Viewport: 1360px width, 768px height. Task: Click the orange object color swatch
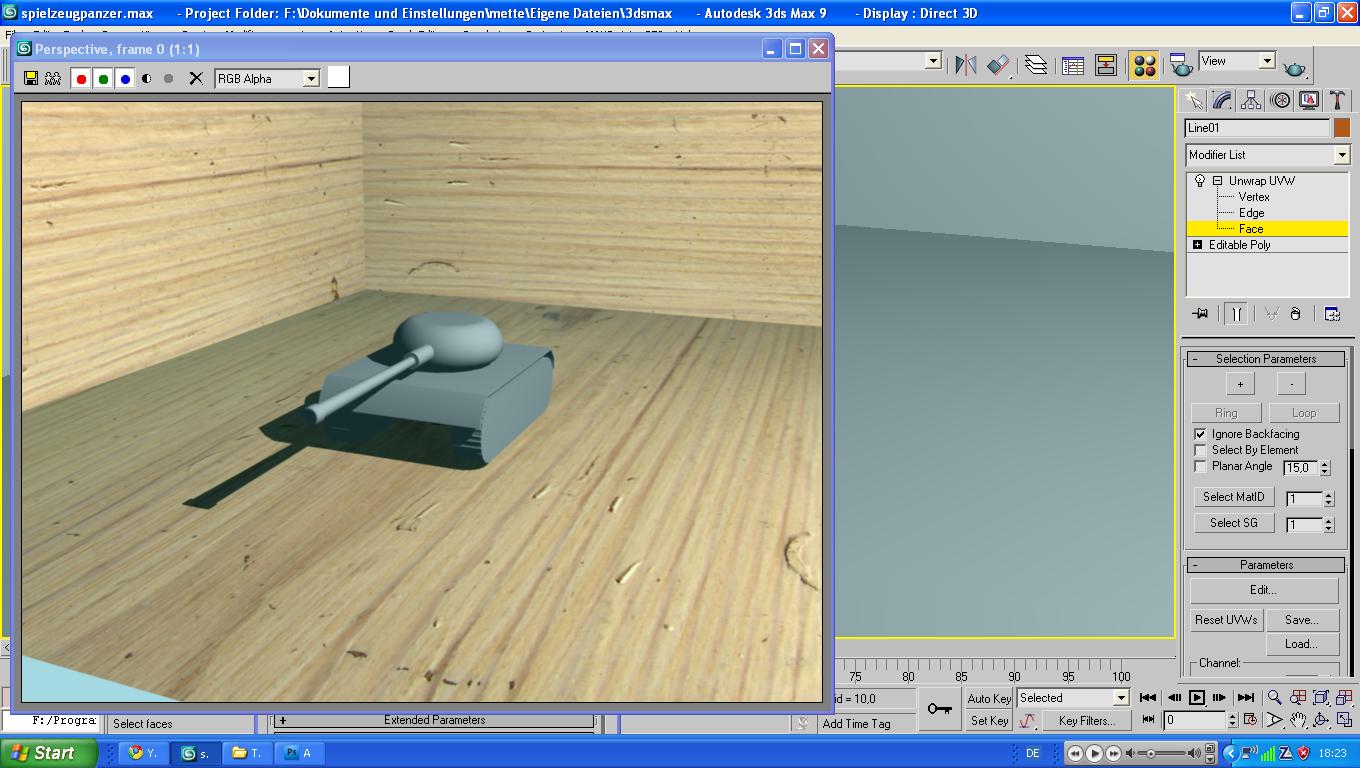coord(1341,128)
